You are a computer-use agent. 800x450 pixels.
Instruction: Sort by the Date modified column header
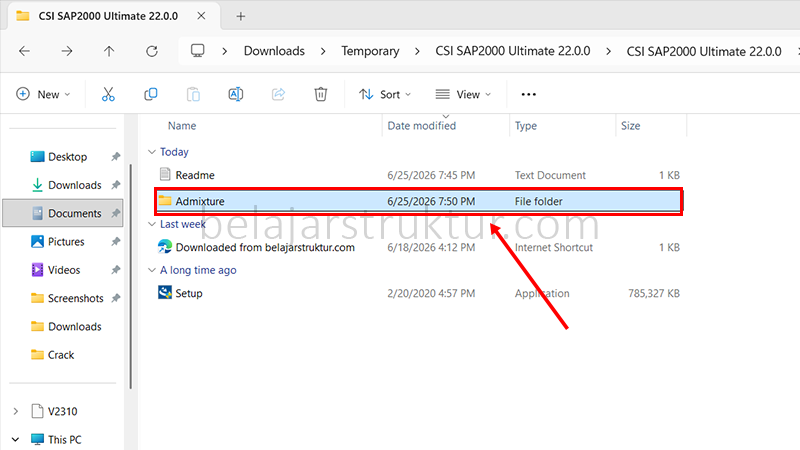point(421,126)
